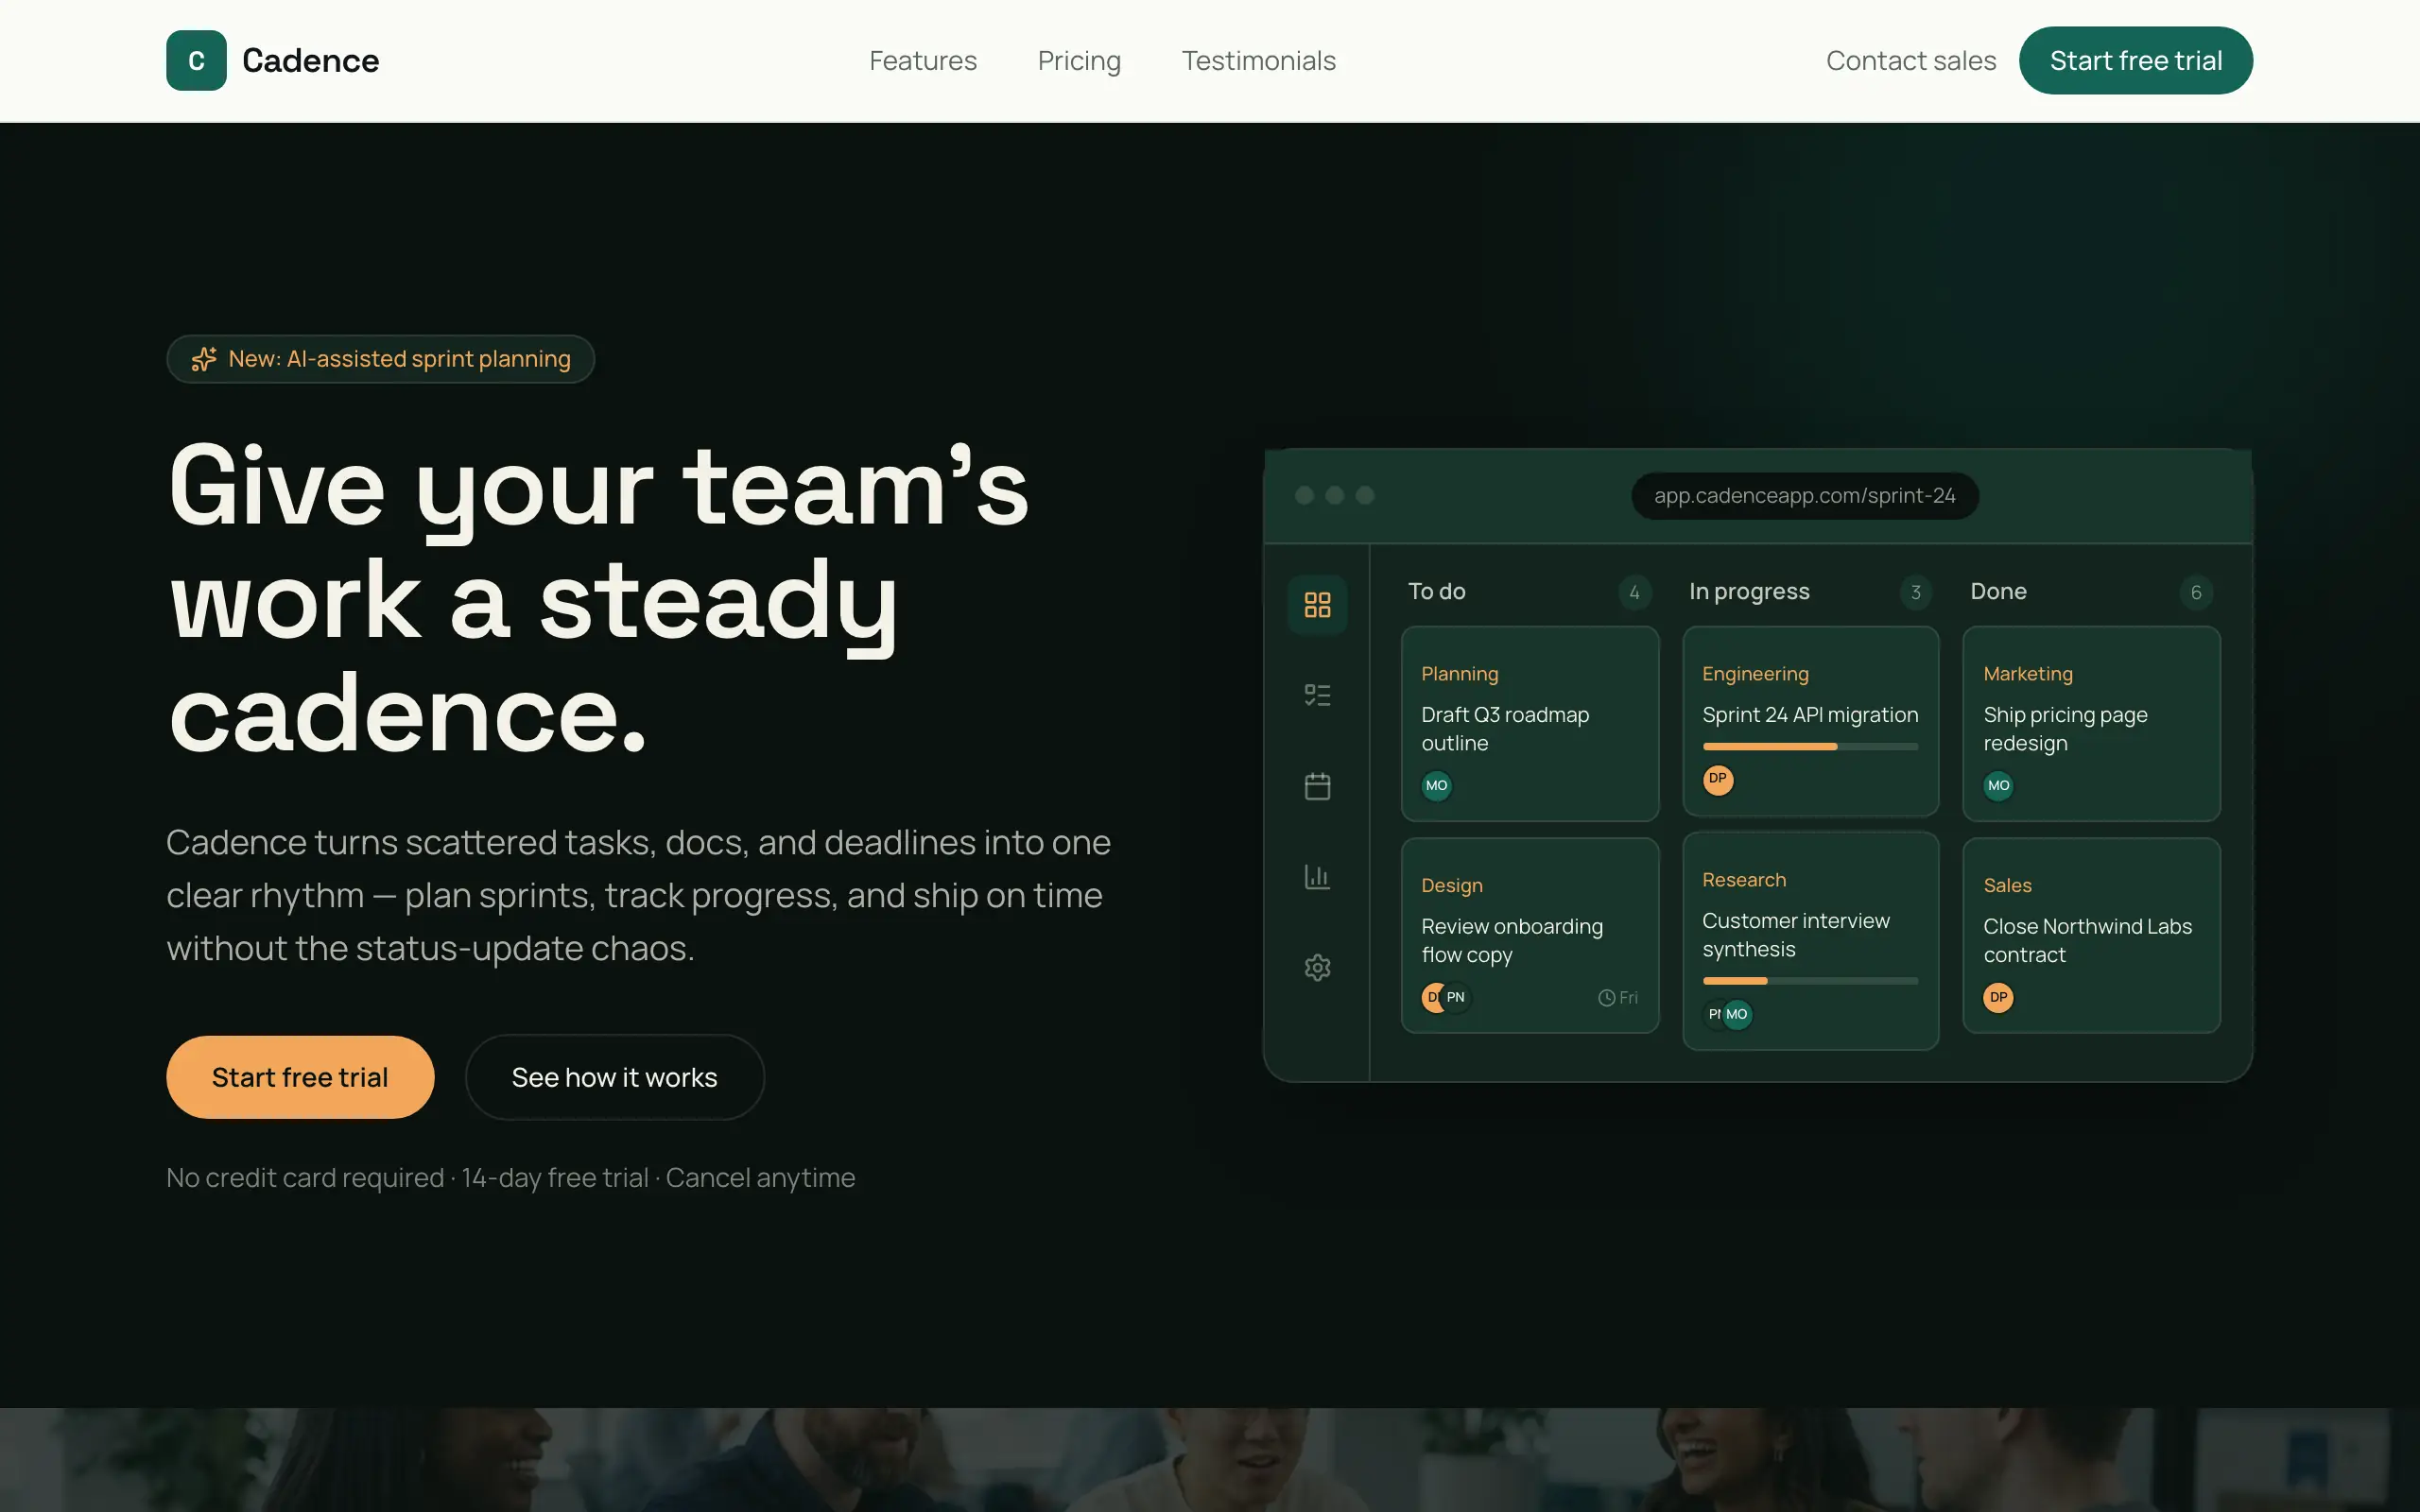Click the Done column header
The image size is (2420, 1512).
[1998, 591]
